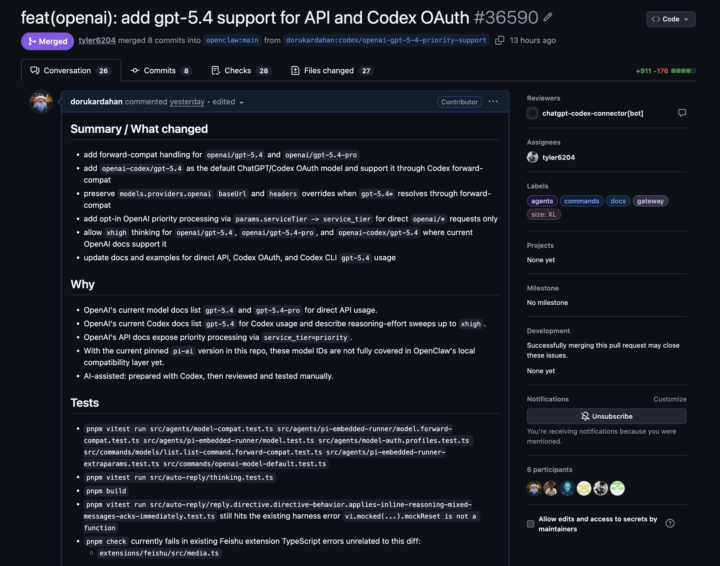Viewport: 720px width, 566px height.
Task: Click the 'Reviewers' sidebar heading
Action: click(x=543, y=98)
